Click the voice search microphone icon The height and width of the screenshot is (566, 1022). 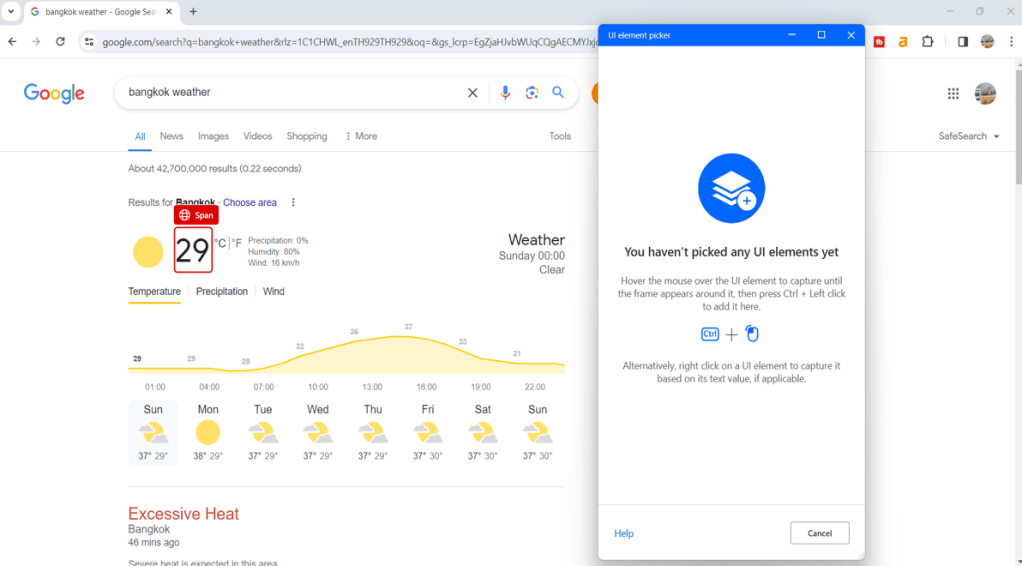[505, 93]
